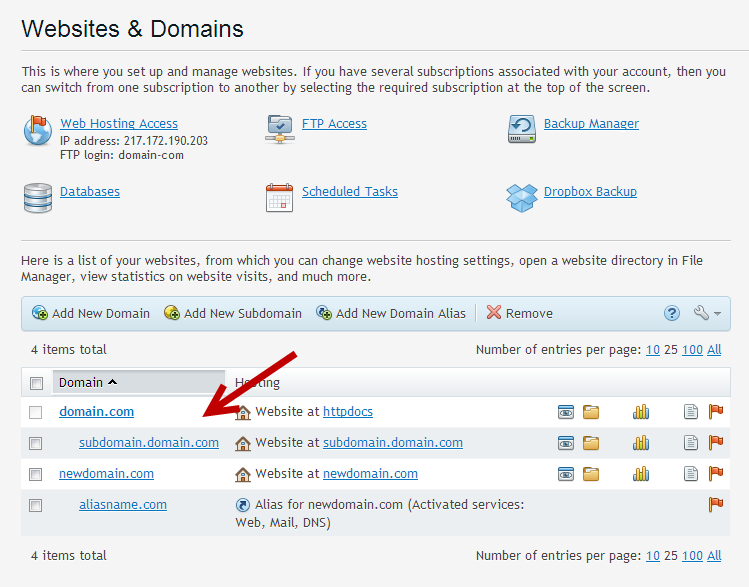Preview subdomain.domain.com site via preview icon
749x587 pixels.
(566, 443)
